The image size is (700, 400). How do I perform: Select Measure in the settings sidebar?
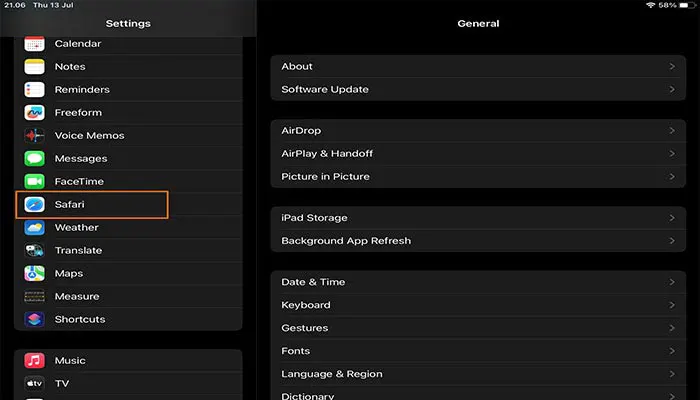tap(76, 297)
